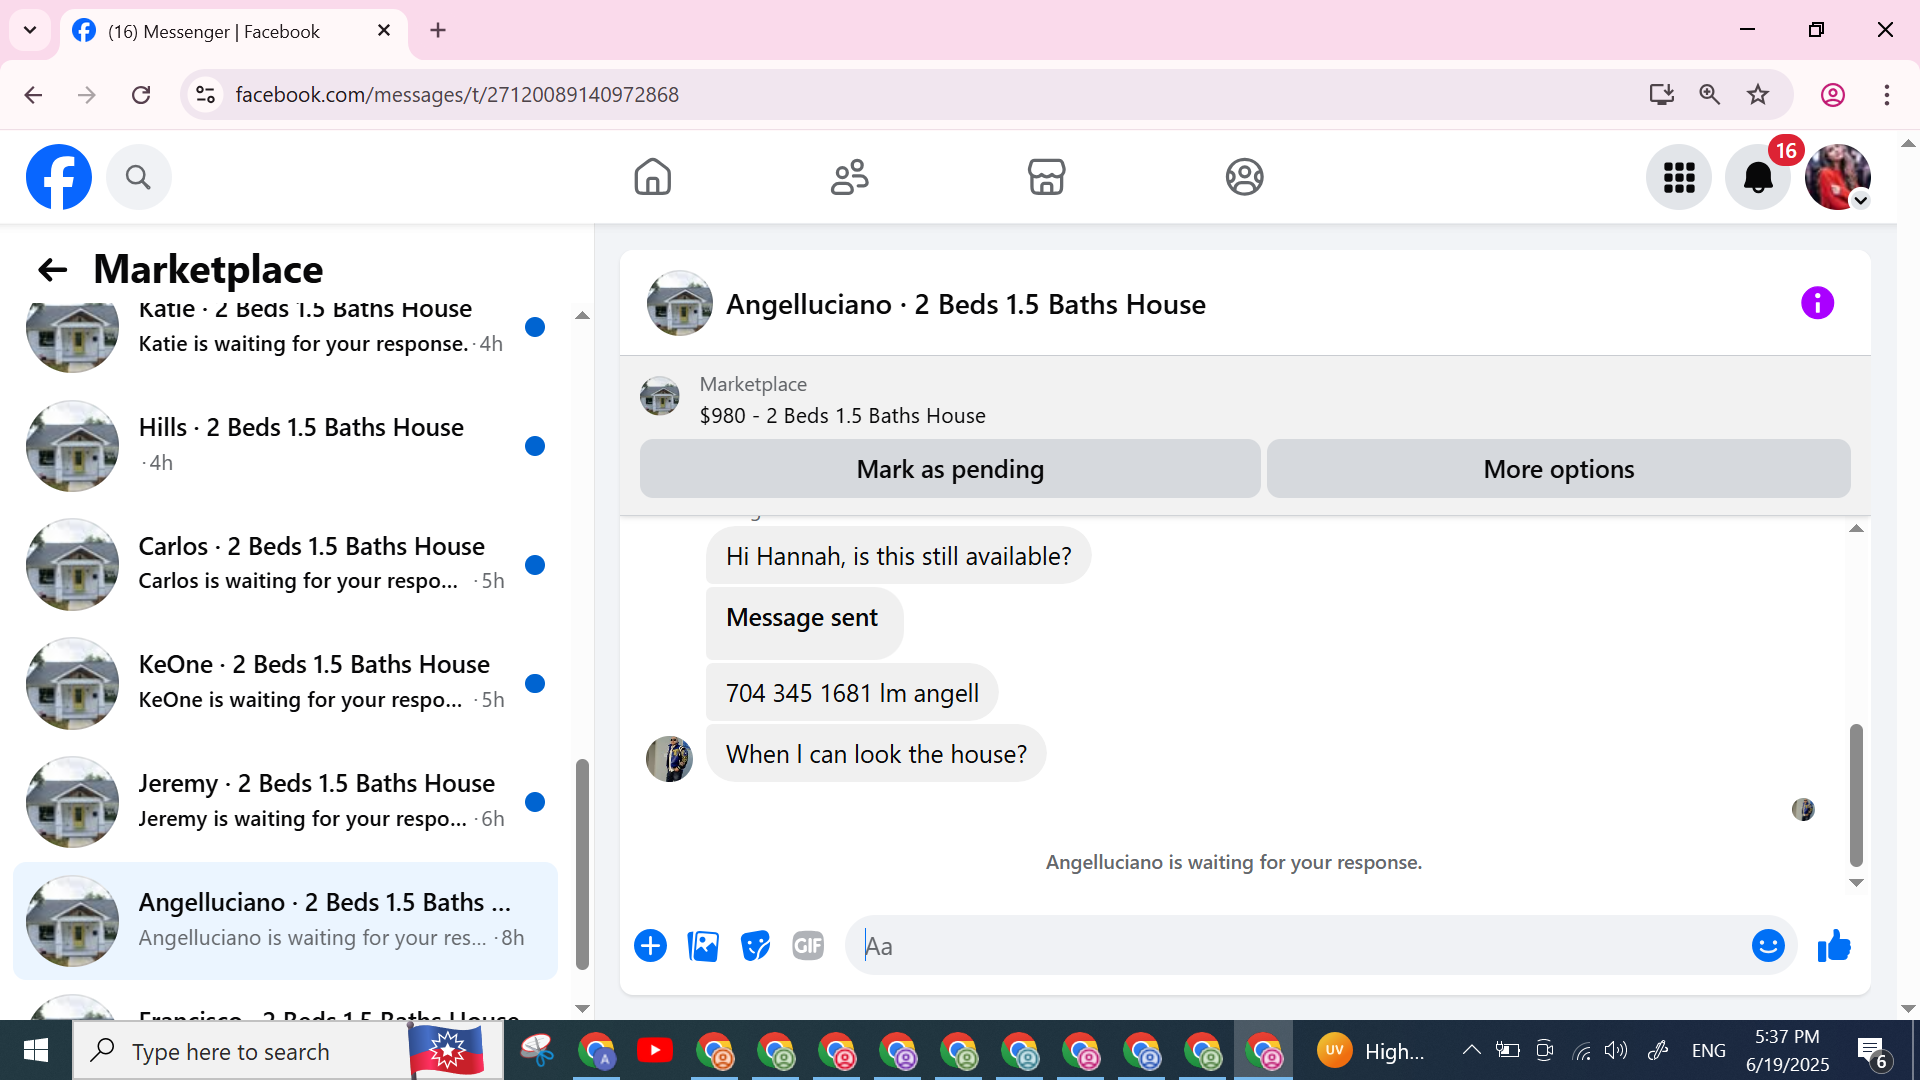Viewport: 1920px width, 1080px height.
Task: Click the '704 345 1681 Im angell' message
Action: tap(852, 693)
